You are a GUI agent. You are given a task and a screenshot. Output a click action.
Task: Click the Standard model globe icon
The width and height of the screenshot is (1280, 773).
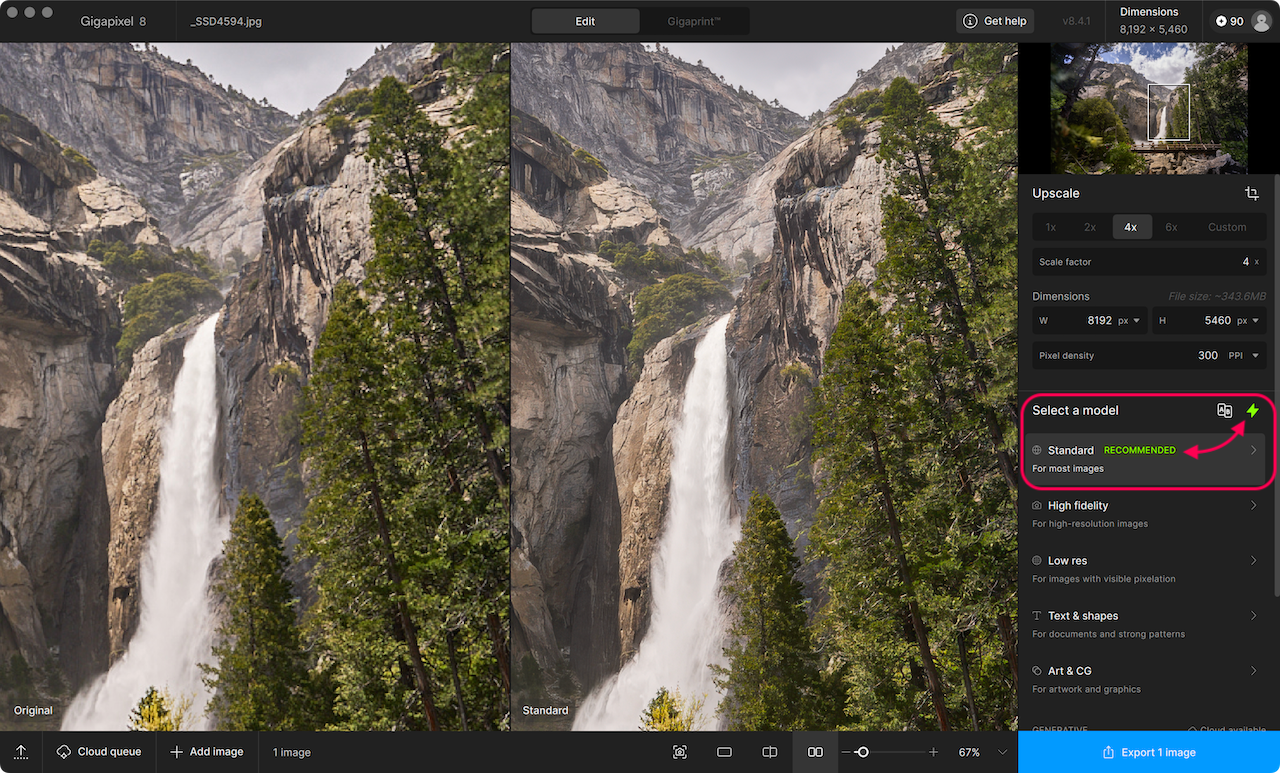click(x=1037, y=450)
